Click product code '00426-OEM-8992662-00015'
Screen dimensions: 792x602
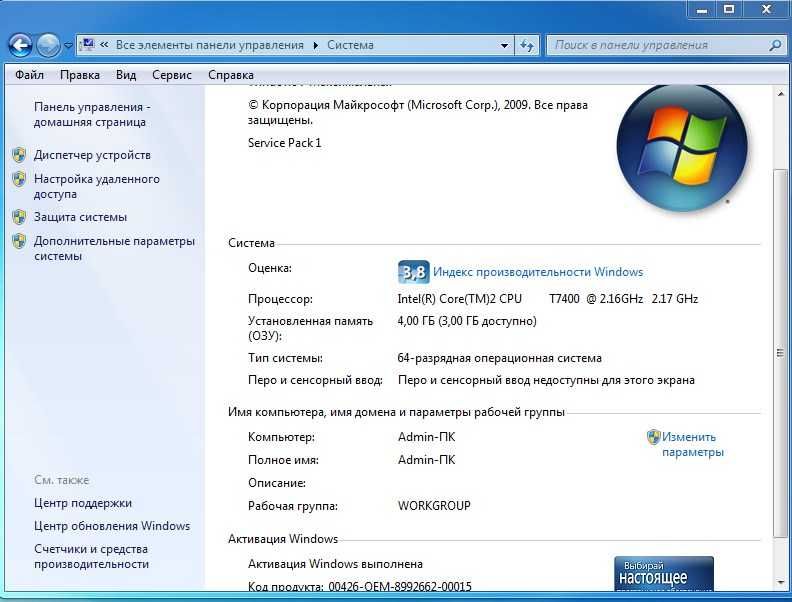[x=400, y=586]
